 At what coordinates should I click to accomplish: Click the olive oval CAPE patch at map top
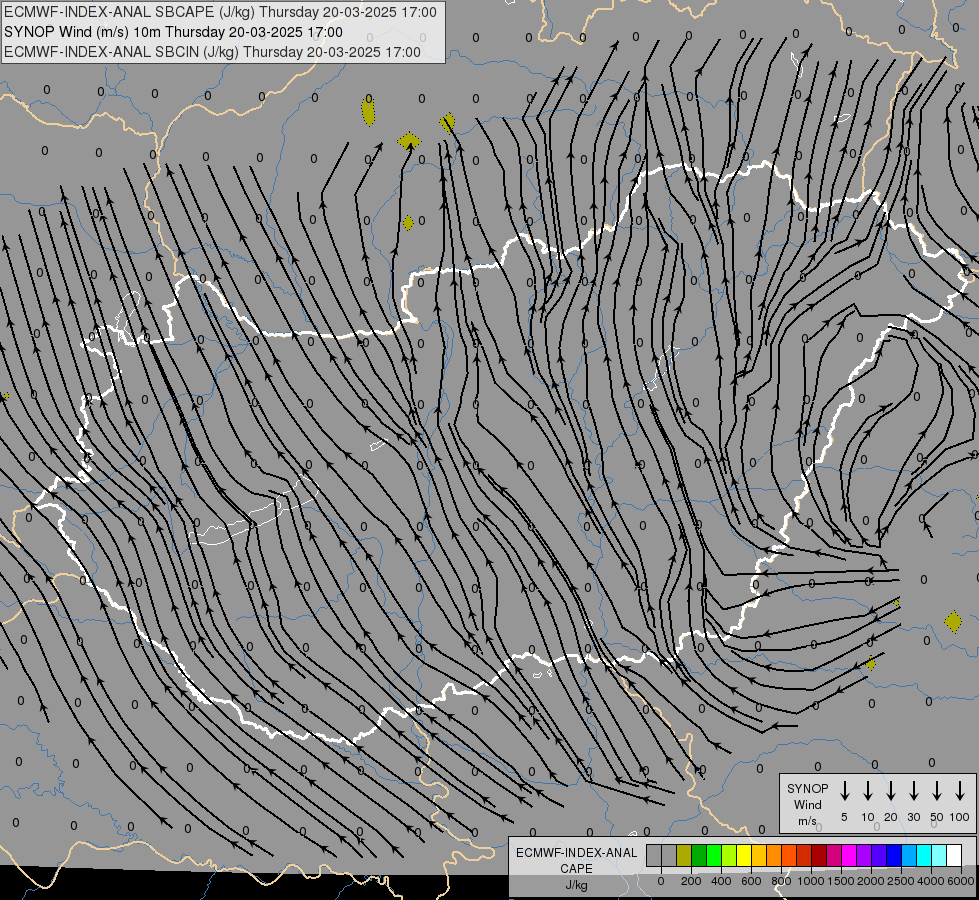tap(368, 111)
